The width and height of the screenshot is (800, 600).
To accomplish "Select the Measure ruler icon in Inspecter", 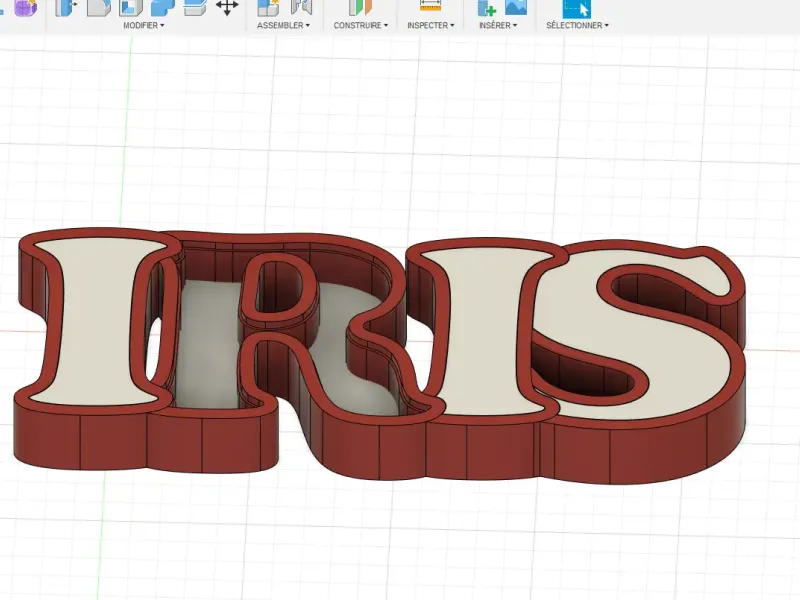I will click(x=430, y=6).
